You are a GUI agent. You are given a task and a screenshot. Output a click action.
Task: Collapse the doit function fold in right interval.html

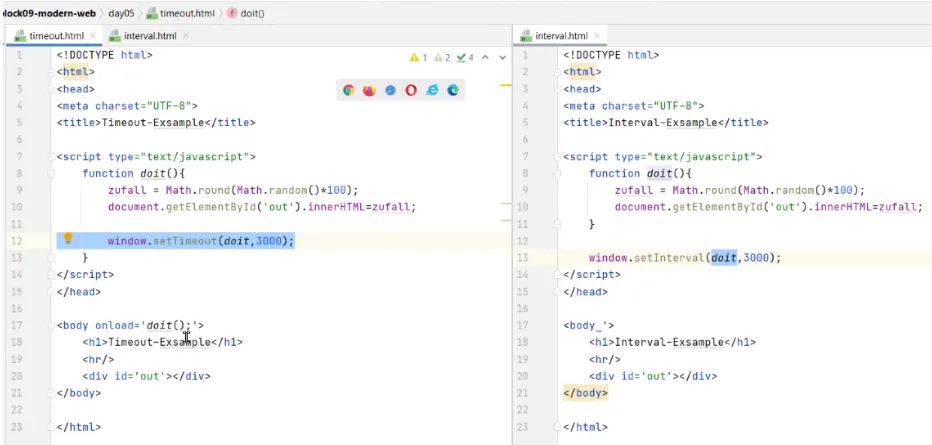pos(558,173)
